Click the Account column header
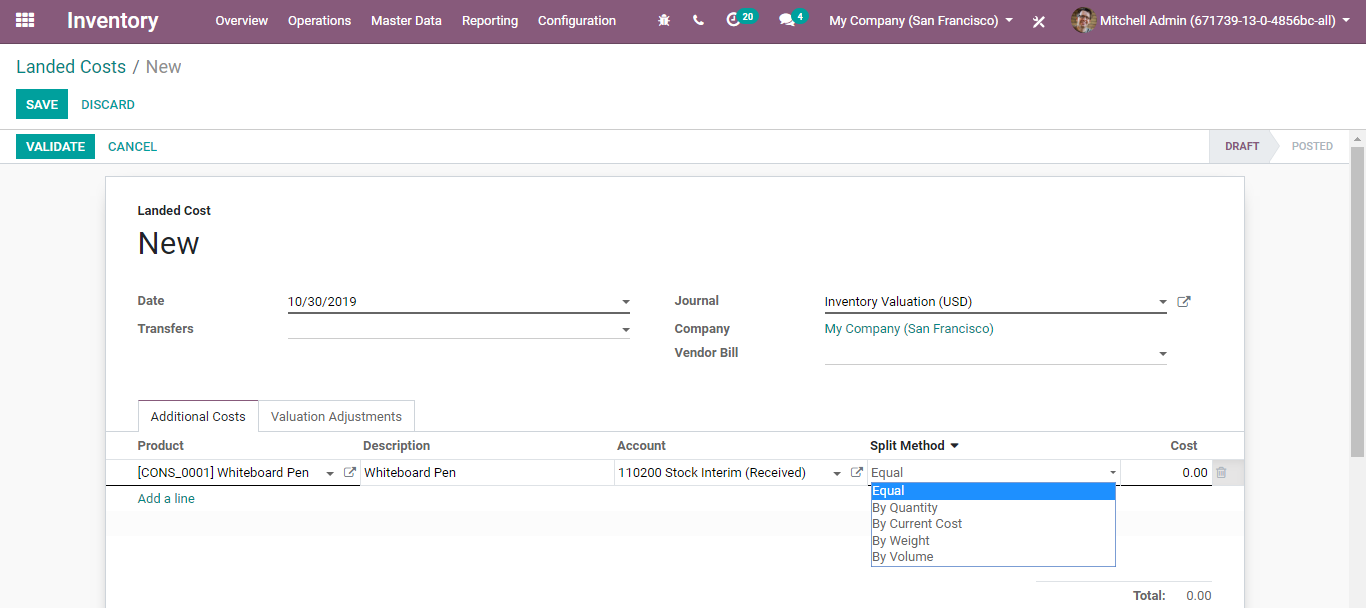 click(641, 446)
